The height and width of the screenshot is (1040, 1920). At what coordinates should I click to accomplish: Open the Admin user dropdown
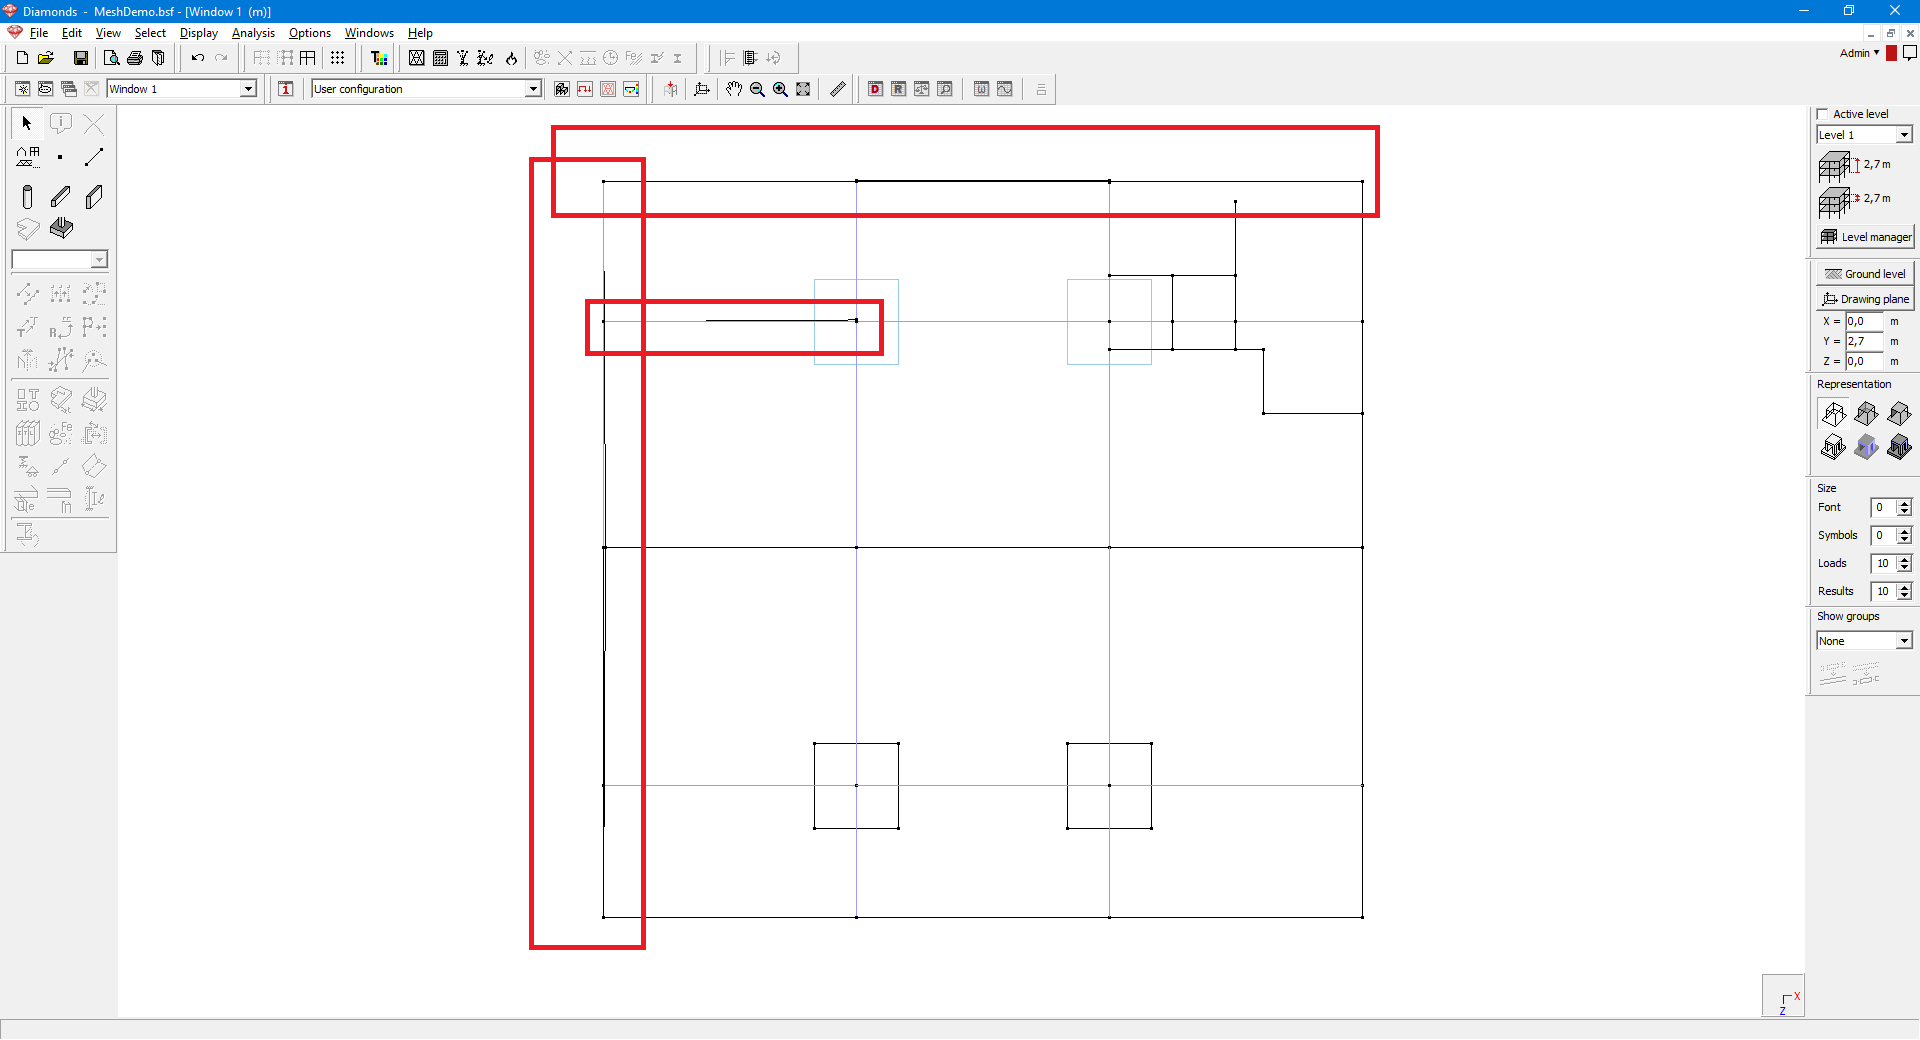pos(1859,53)
